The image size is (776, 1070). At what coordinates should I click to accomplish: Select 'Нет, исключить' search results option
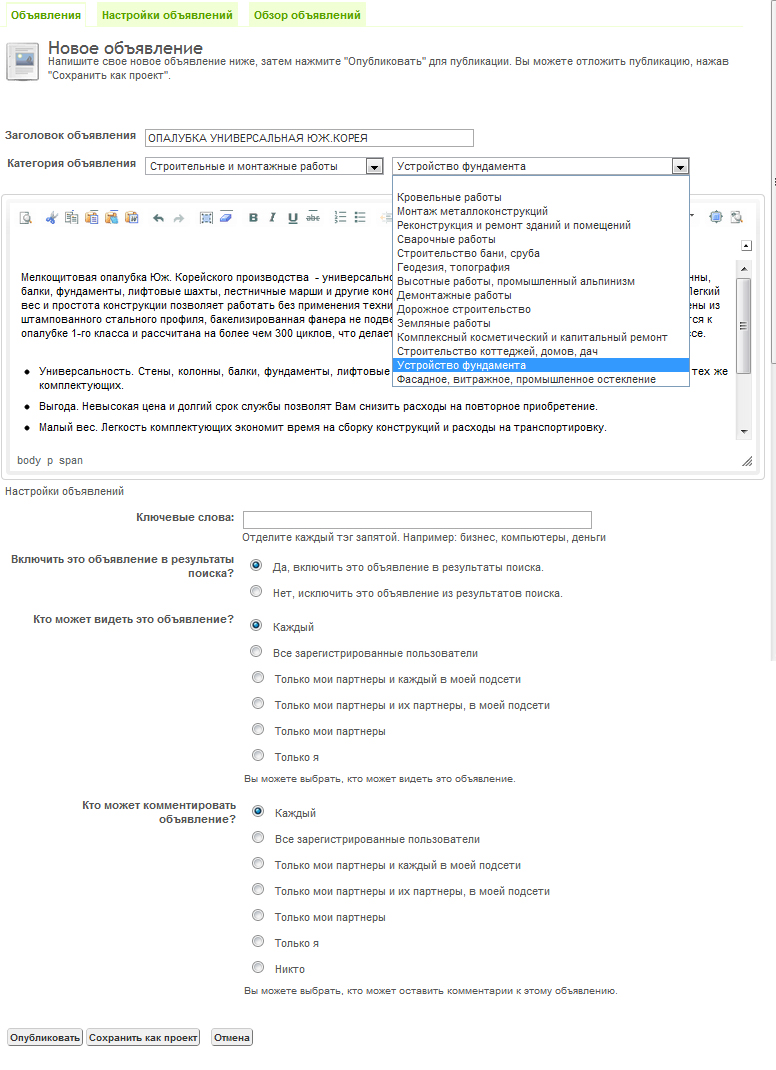coord(257,592)
